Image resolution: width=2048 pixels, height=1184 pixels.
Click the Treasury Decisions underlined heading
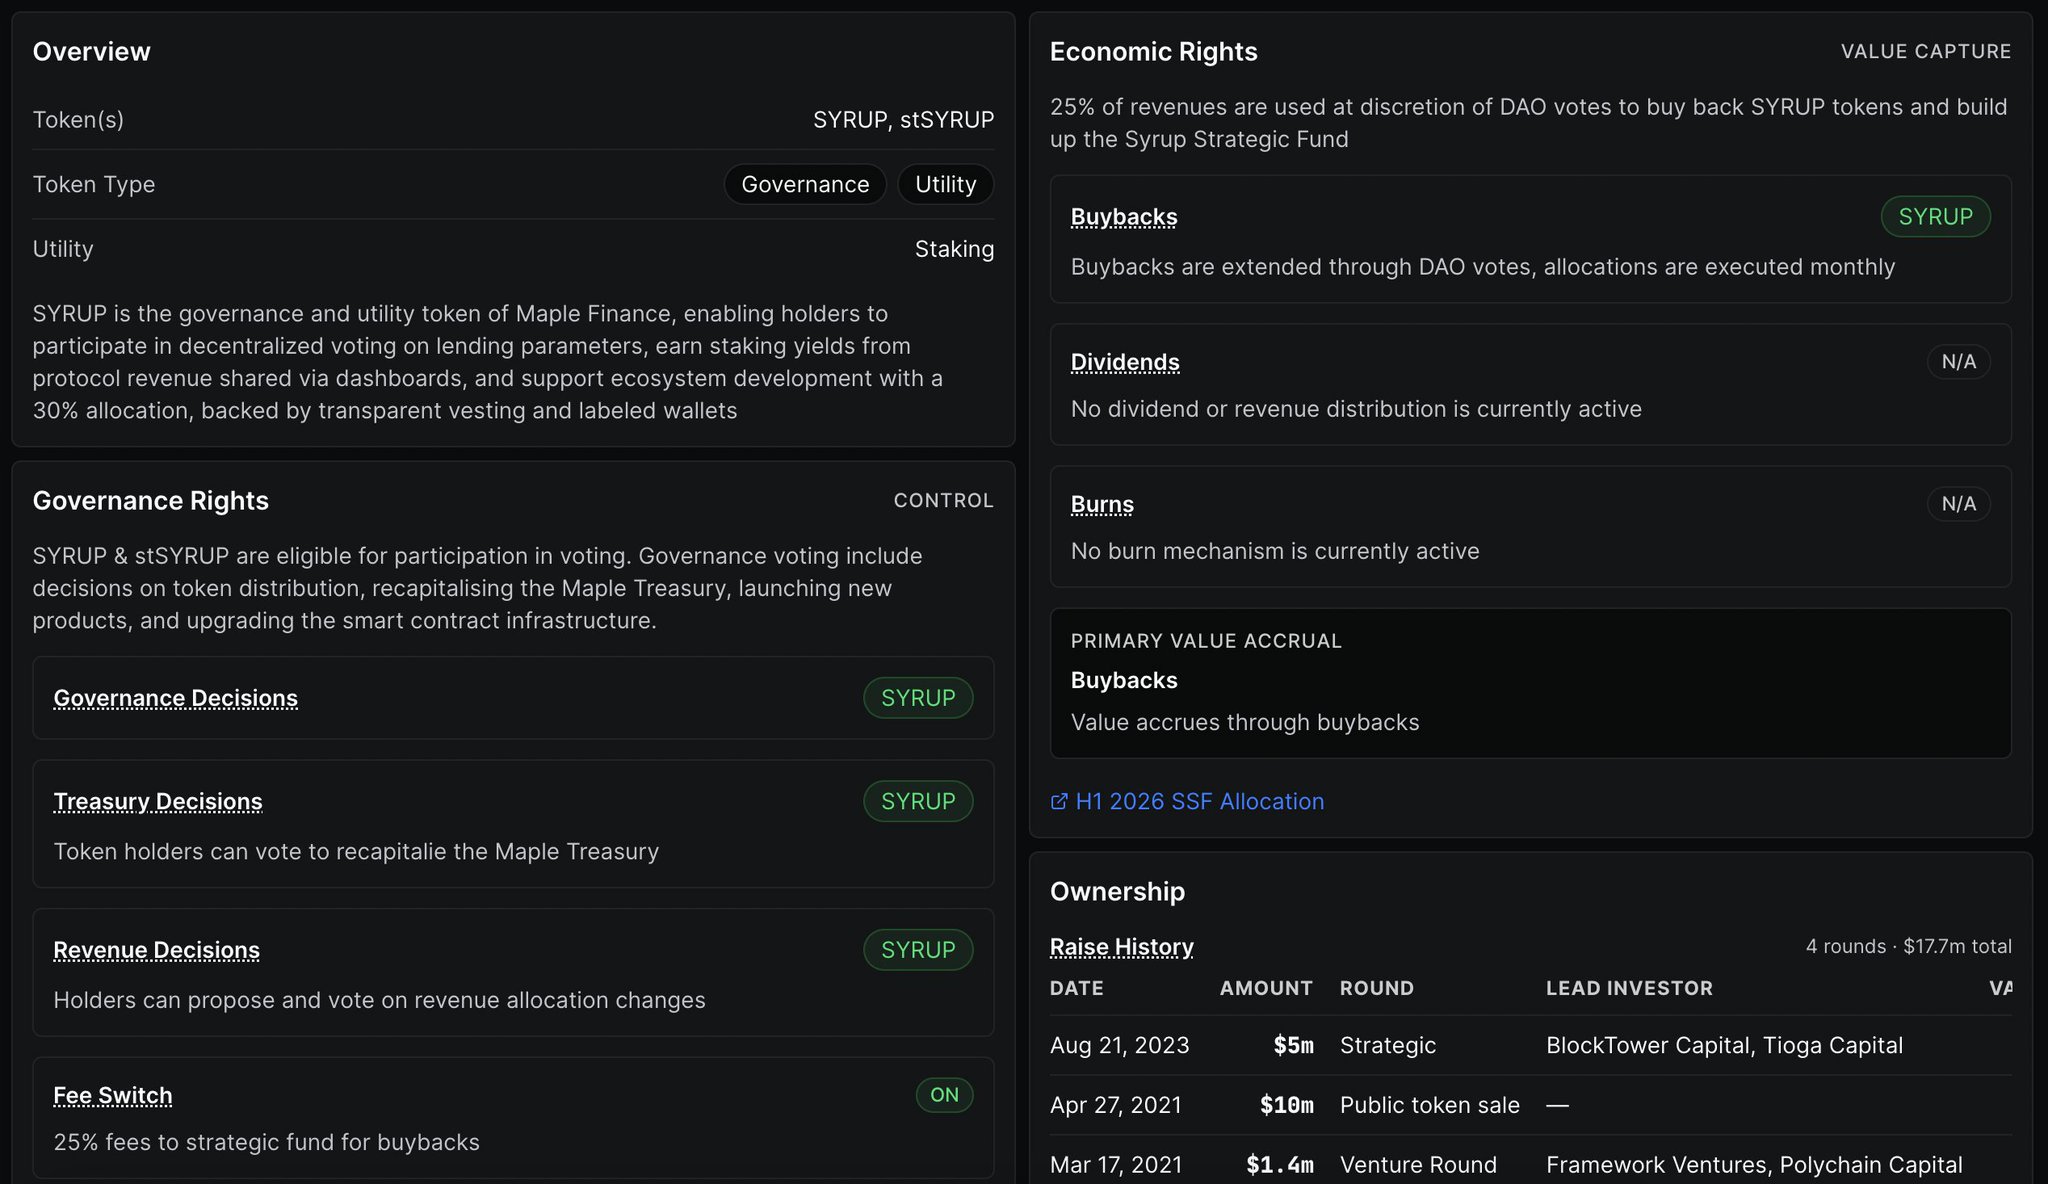[x=158, y=802]
